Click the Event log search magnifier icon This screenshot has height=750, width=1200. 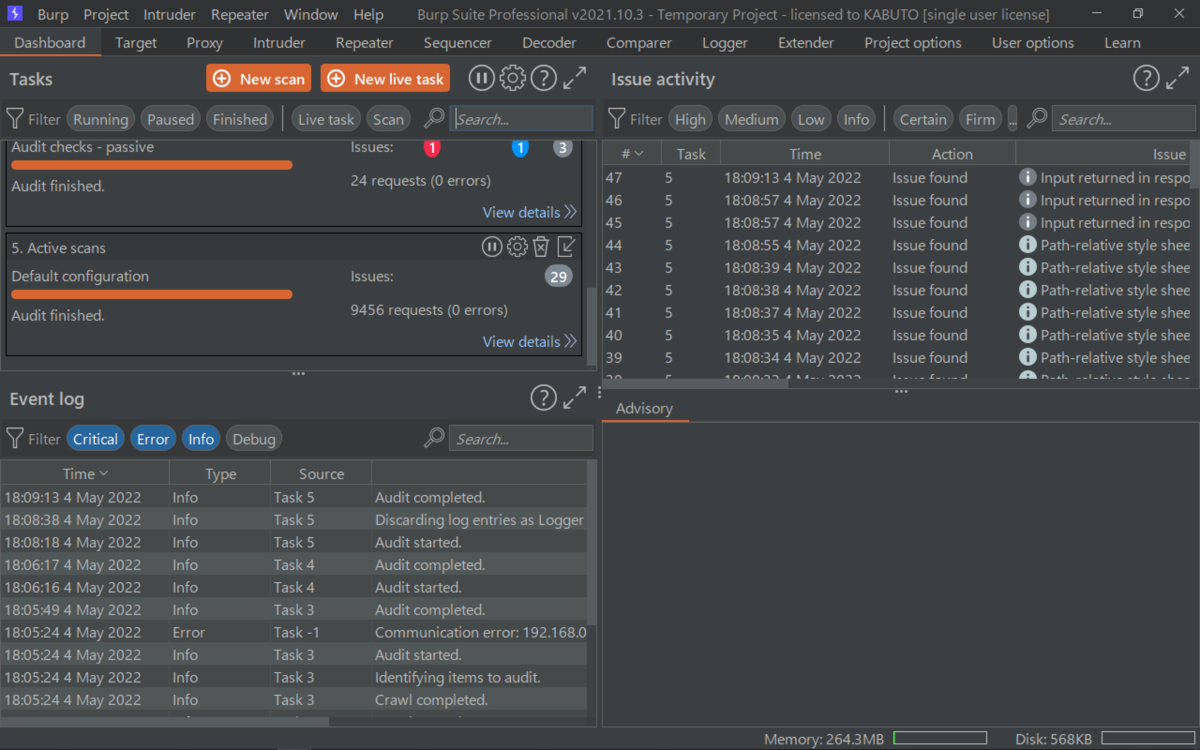(x=434, y=438)
